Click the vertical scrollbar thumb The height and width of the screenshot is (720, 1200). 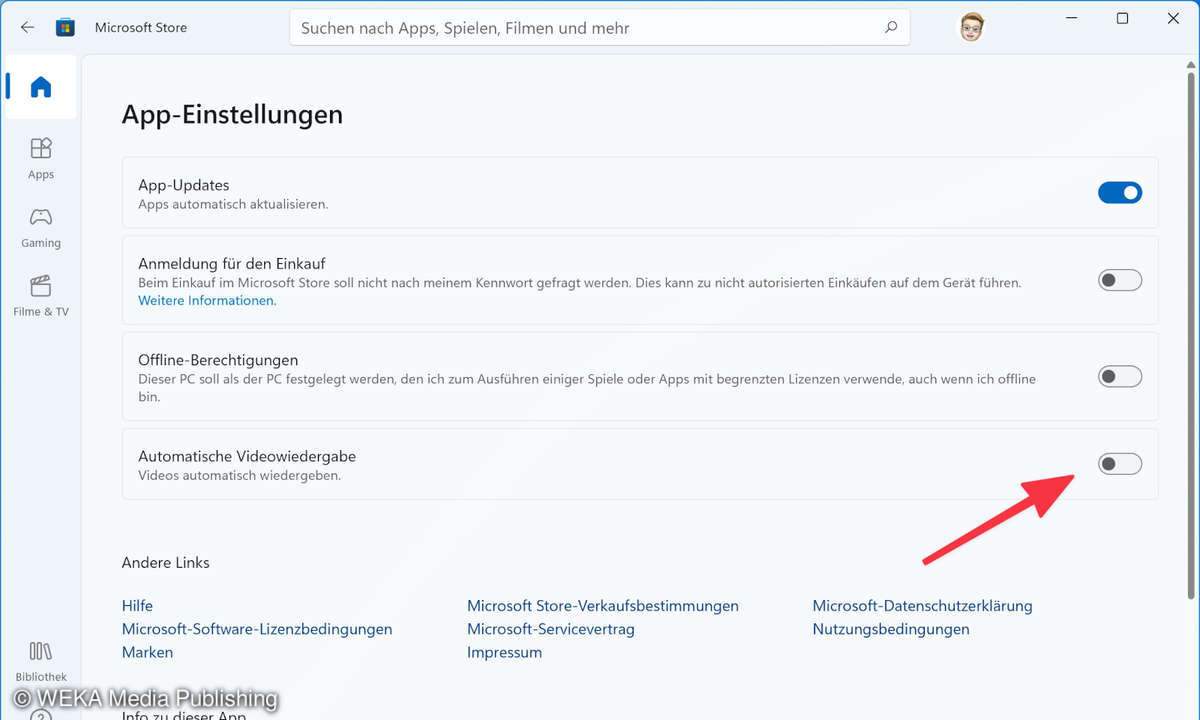(x=1190, y=335)
